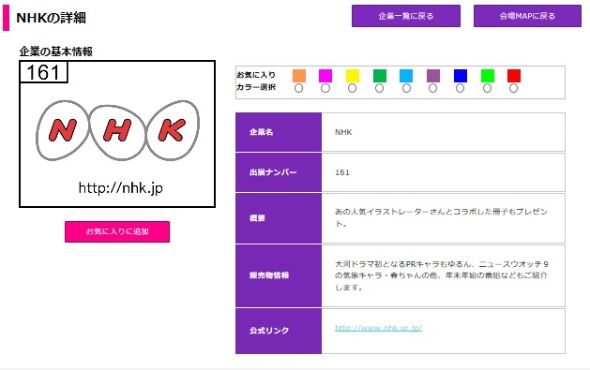Image resolution: width=590 pixels, height=370 pixels.
Task: Click the red favorite color swatch
Action: (x=514, y=76)
